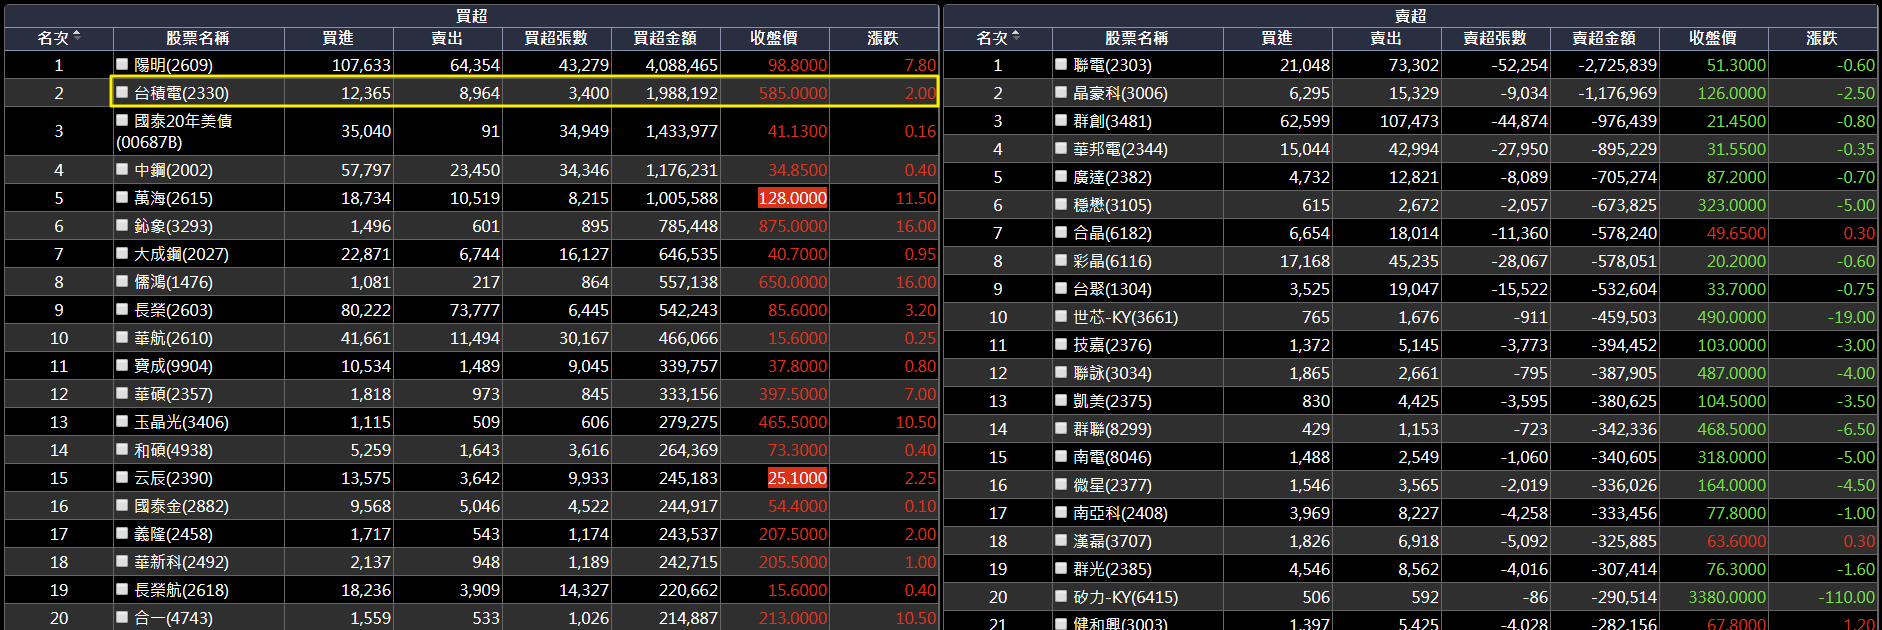Tick the checkbox for 鈊象(3293)
This screenshot has height=630, width=1882.
(122, 225)
